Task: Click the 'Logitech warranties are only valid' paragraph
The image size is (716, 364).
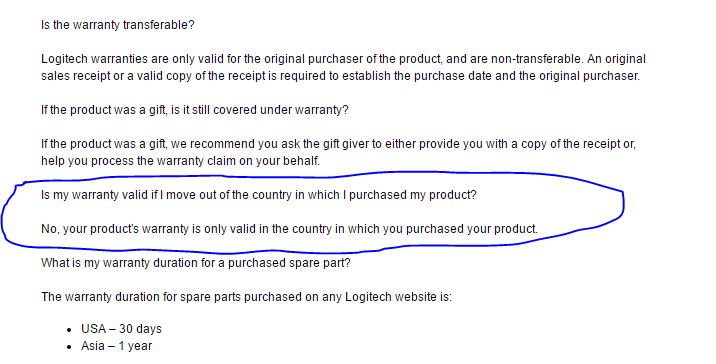Action: pyautogui.click(x=343, y=67)
